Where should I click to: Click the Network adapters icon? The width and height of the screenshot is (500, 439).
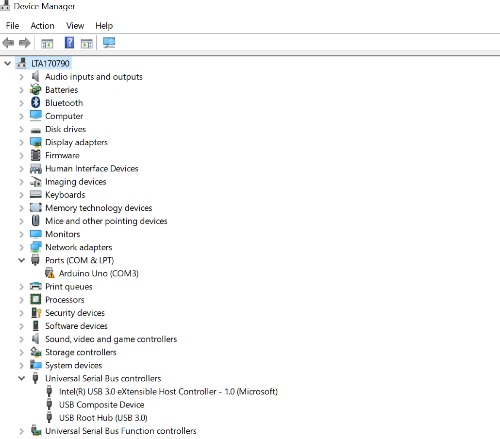click(x=36, y=247)
